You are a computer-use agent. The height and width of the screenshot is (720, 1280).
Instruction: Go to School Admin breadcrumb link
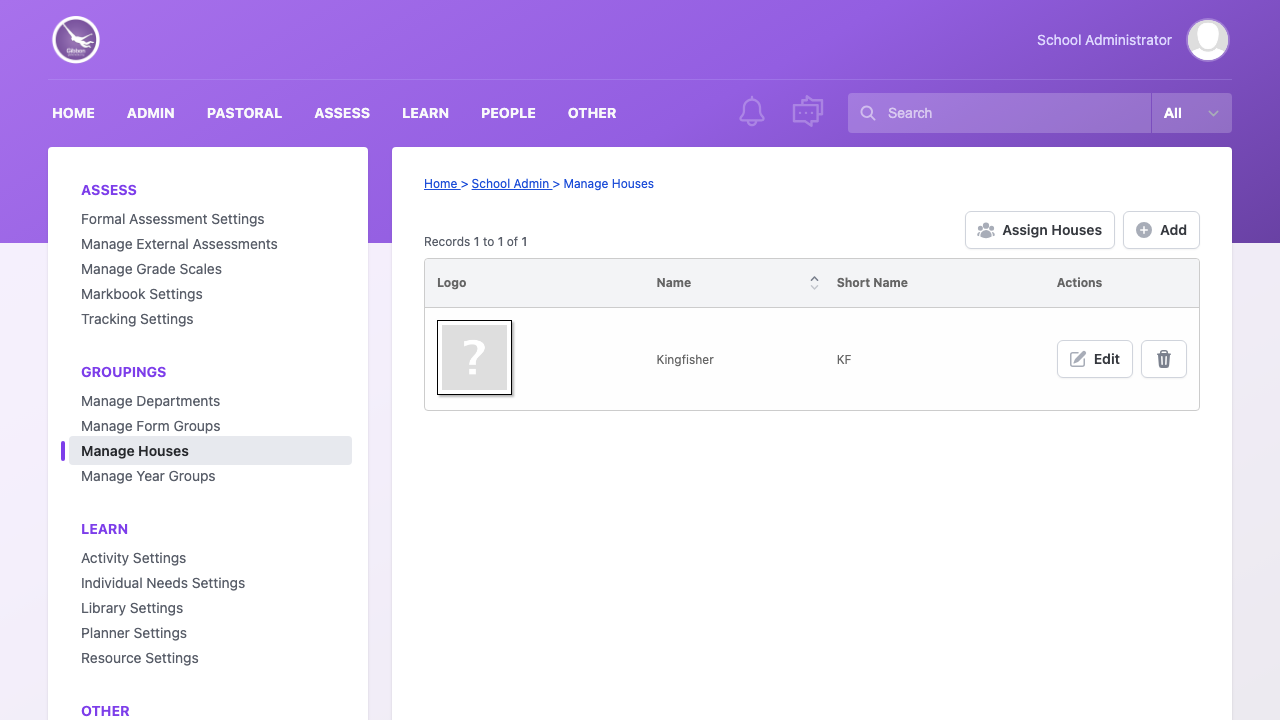[x=511, y=184]
